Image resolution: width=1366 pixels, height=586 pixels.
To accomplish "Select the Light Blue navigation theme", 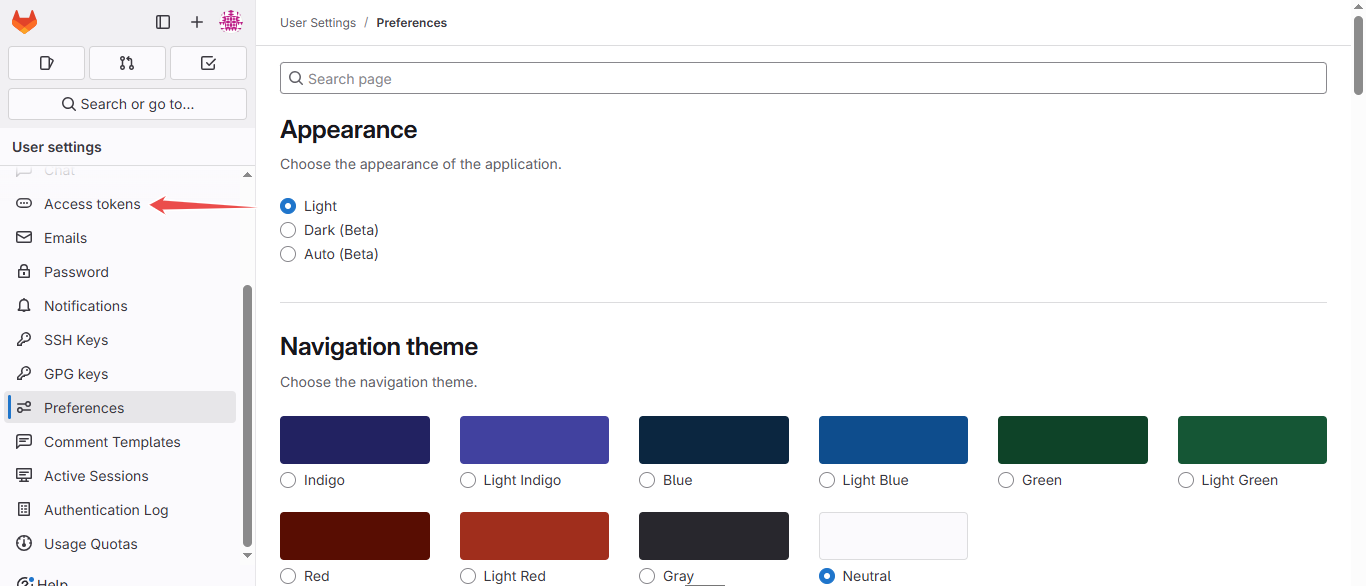I will pos(827,480).
